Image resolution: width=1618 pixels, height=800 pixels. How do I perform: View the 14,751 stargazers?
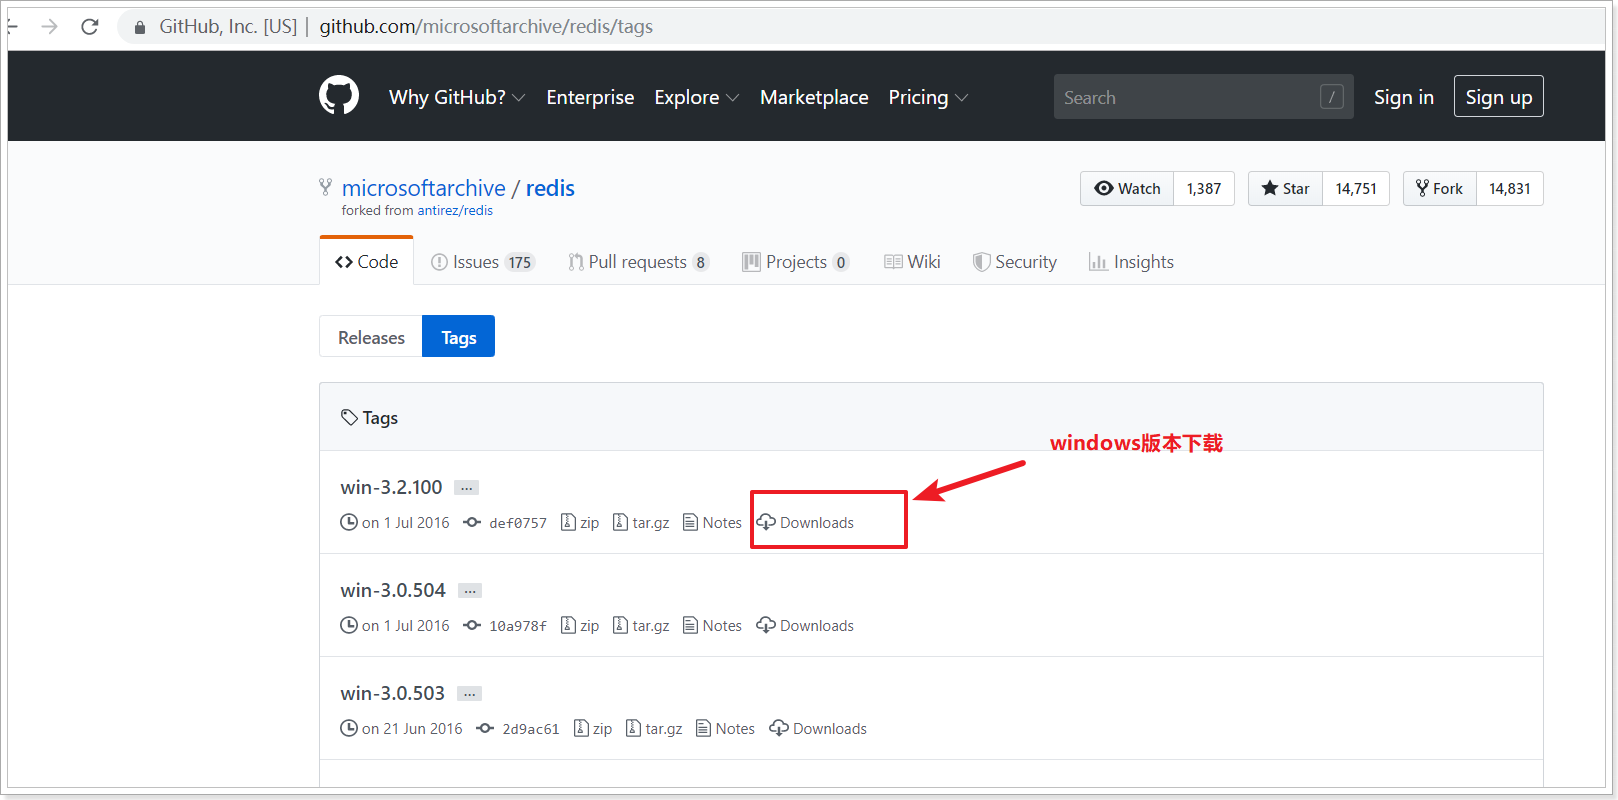point(1356,188)
